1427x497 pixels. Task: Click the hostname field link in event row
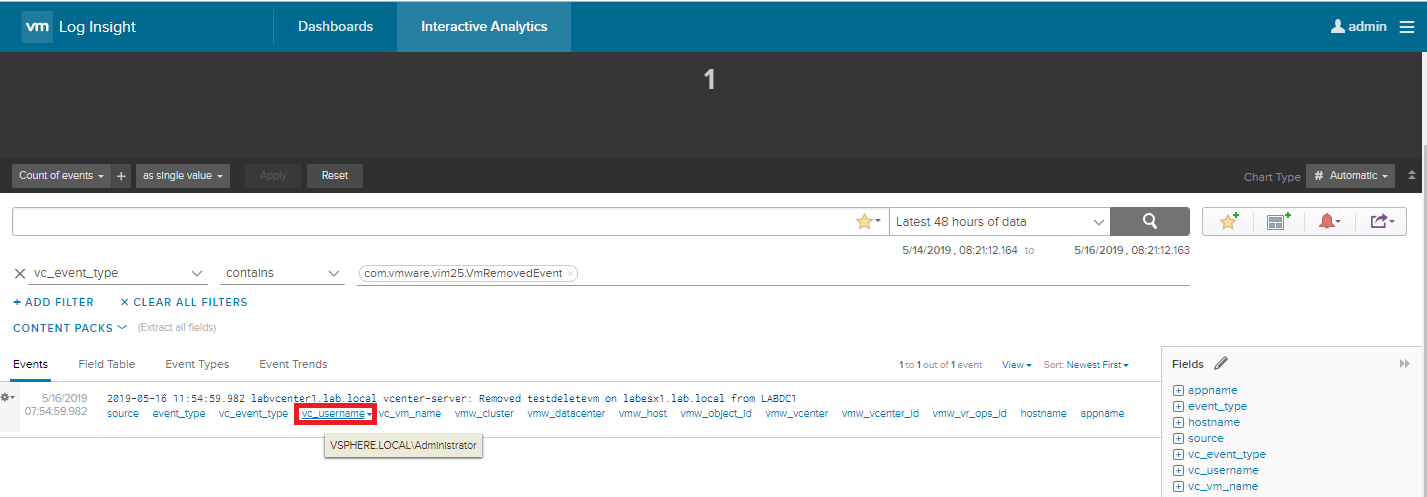[1043, 413]
